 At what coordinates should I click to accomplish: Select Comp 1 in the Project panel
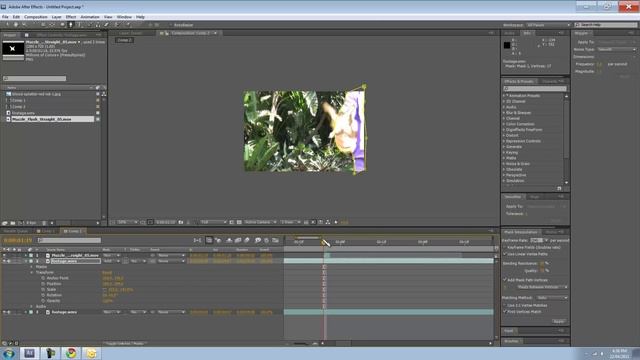(18, 100)
